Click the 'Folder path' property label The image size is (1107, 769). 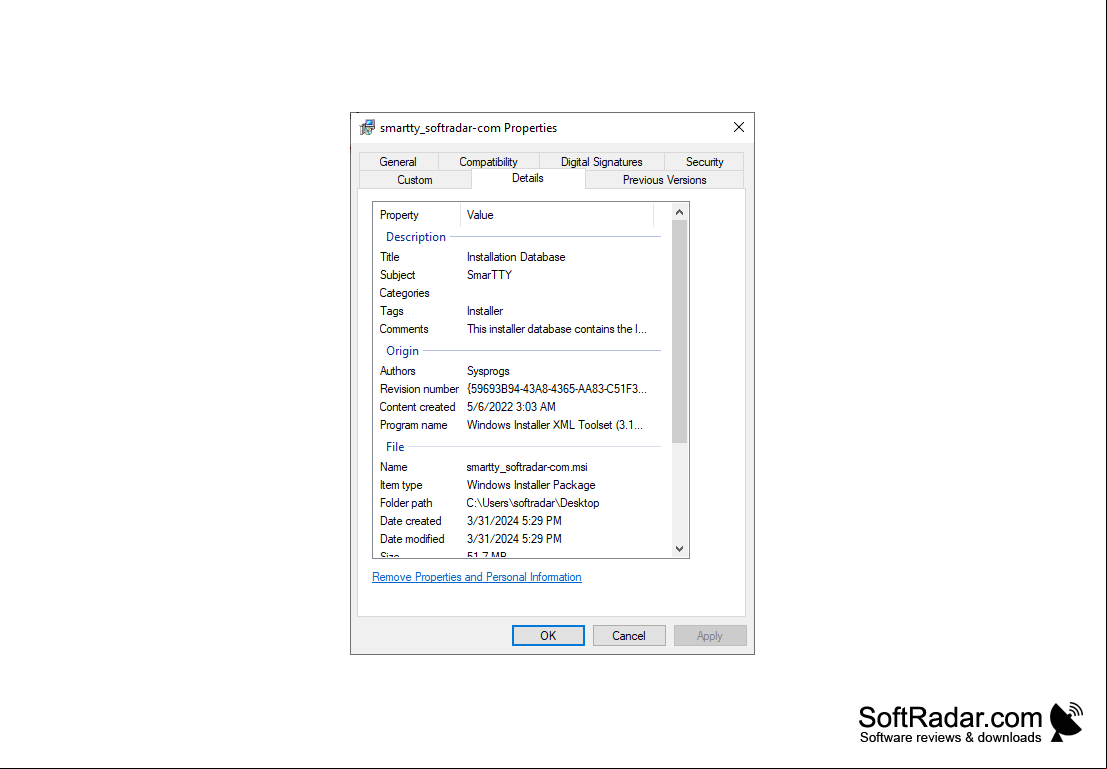coord(406,503)
